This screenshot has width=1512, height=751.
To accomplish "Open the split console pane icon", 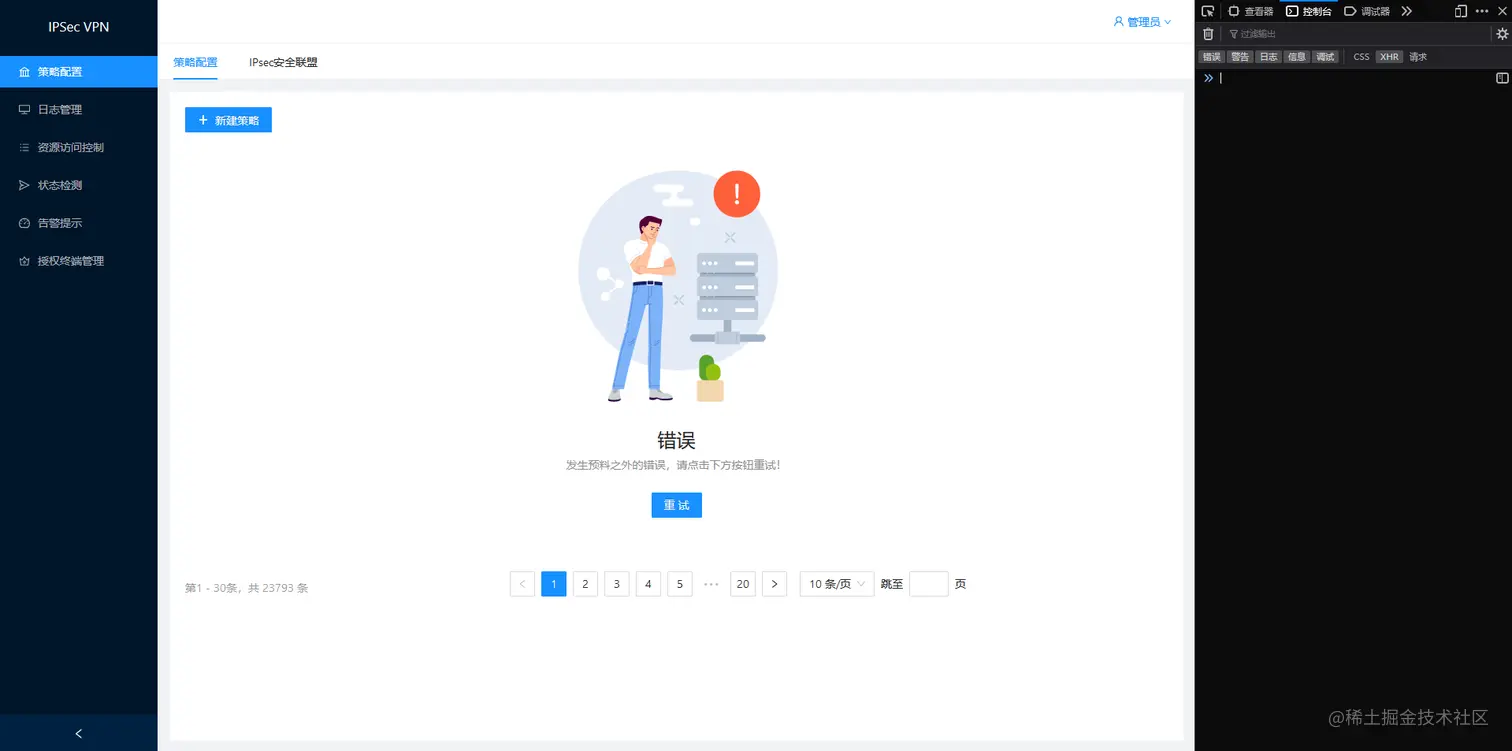I will [x=1501, y=78].
